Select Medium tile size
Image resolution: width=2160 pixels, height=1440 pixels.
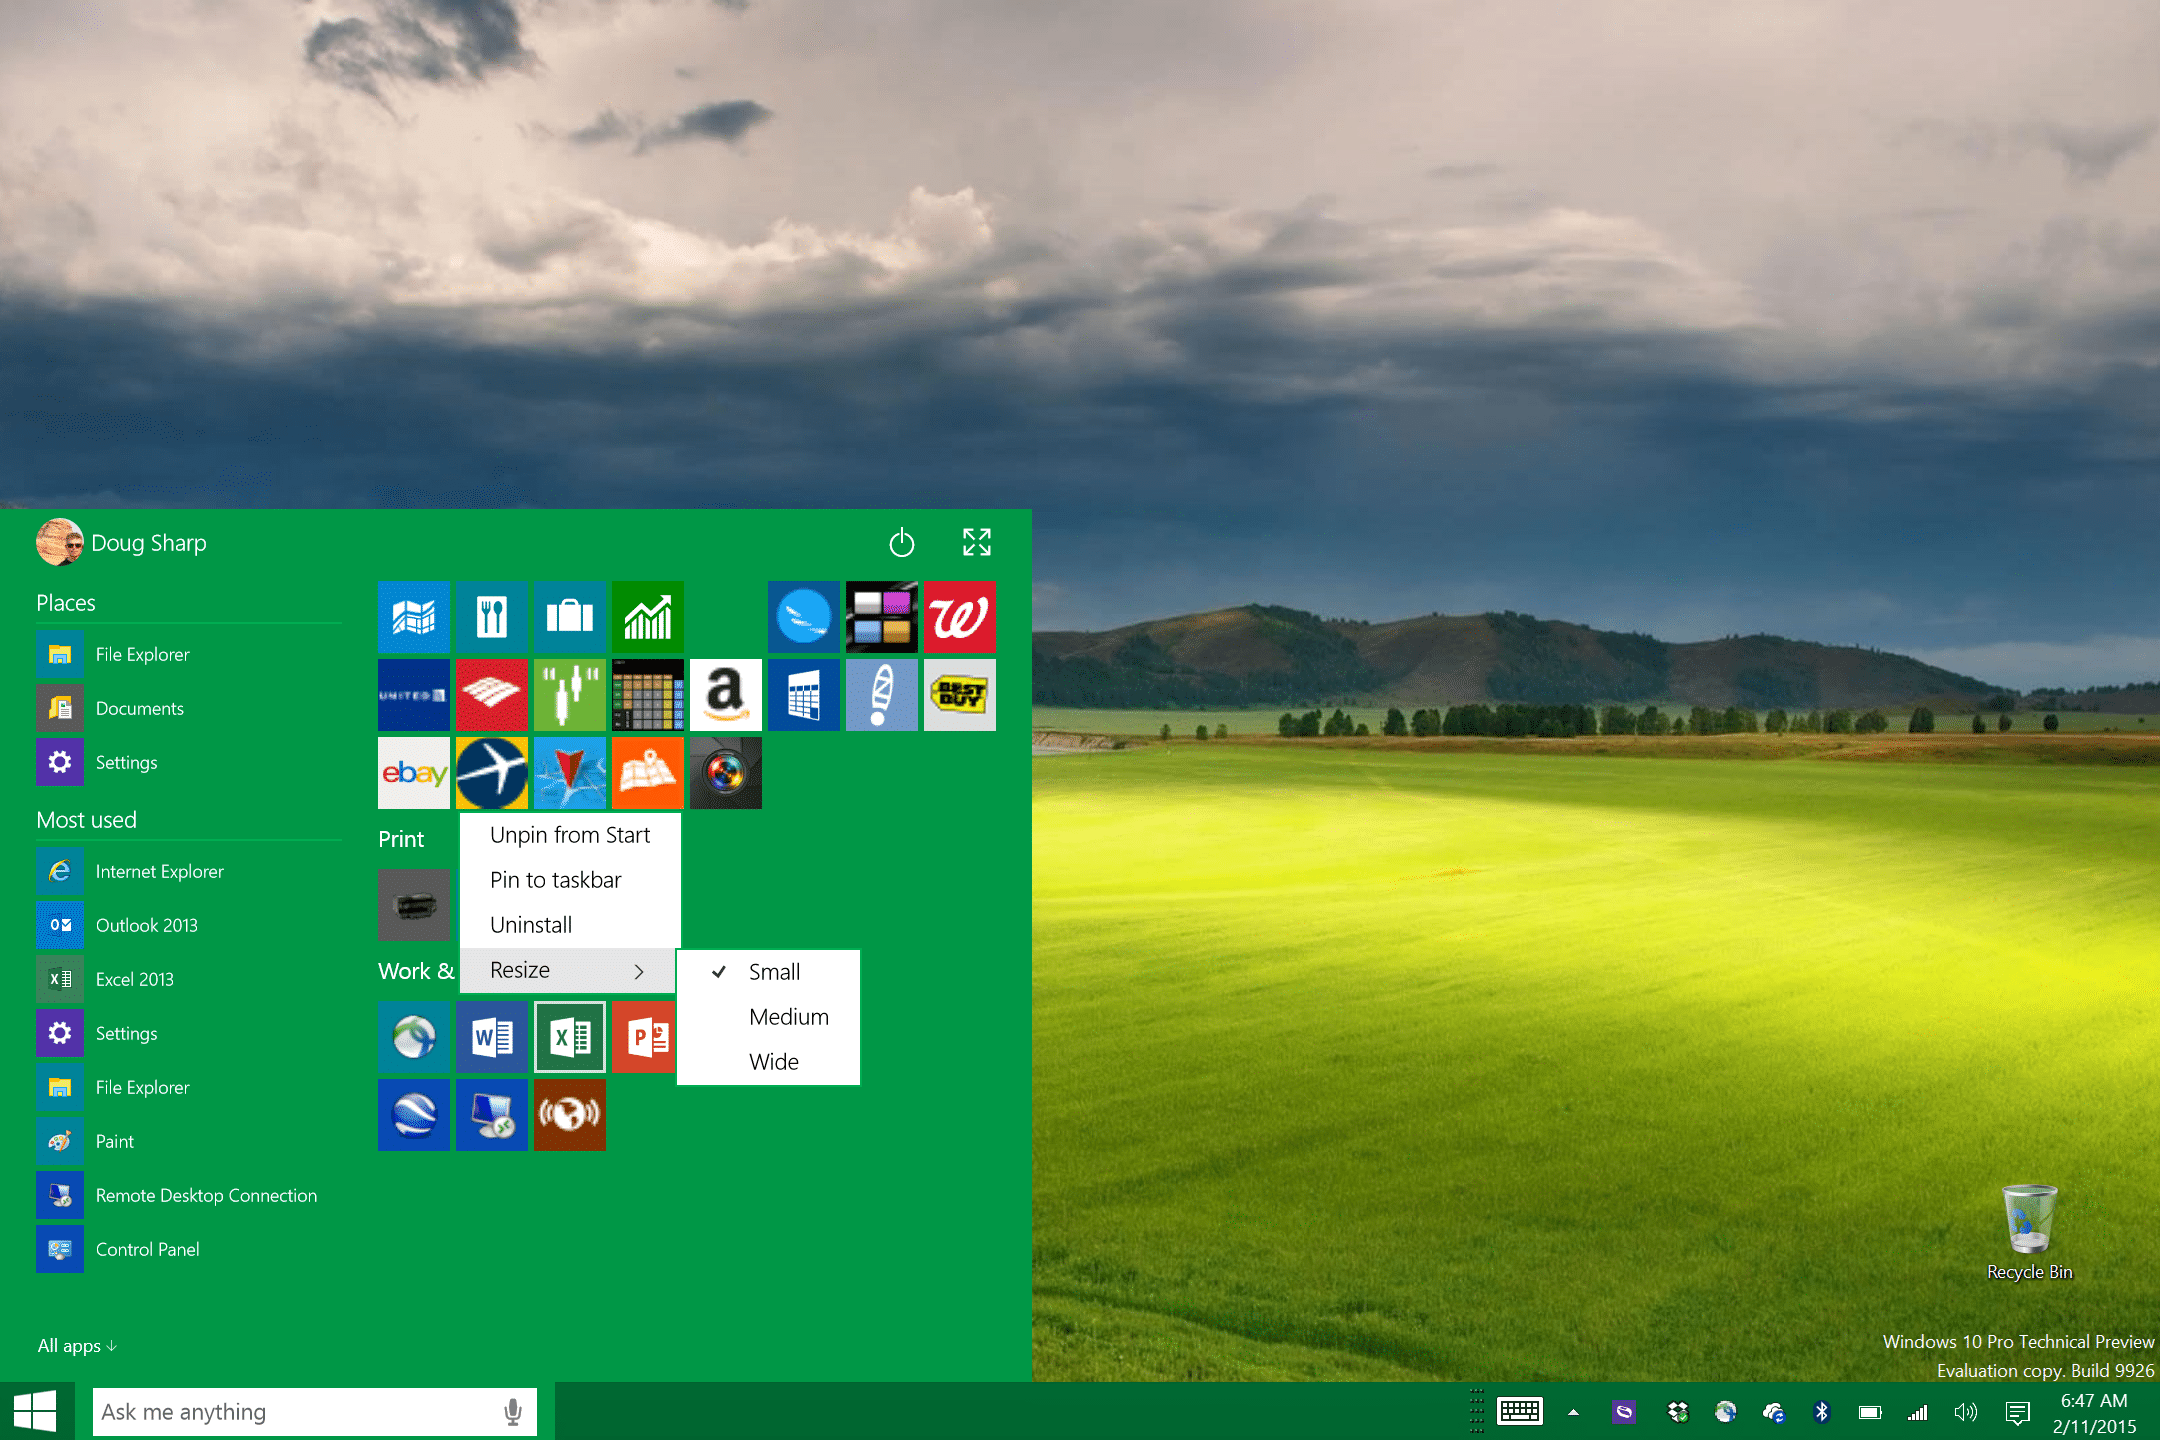coord(768,1017)
